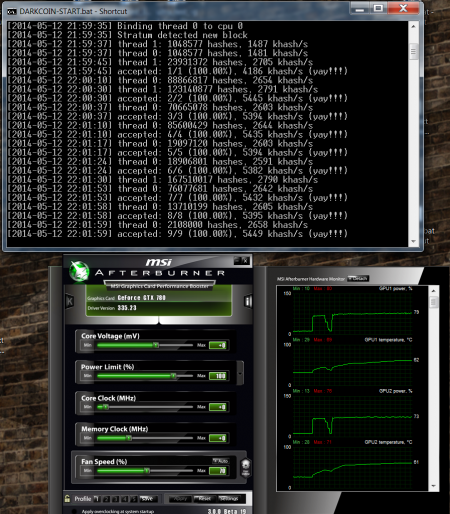Click the Core Clock slider handle

[x=105, y=407]
